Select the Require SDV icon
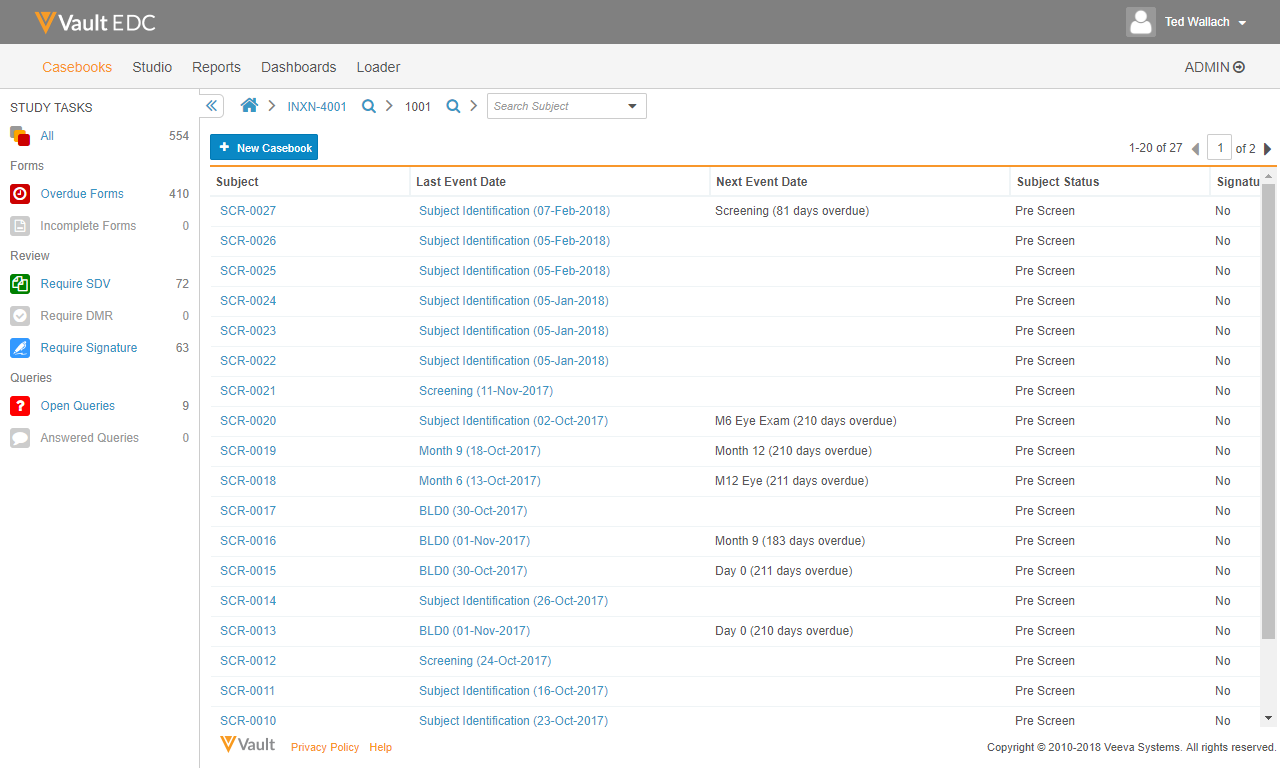Image resolution: width=1280 pixels, height=768 pixels. pos(20,284)
